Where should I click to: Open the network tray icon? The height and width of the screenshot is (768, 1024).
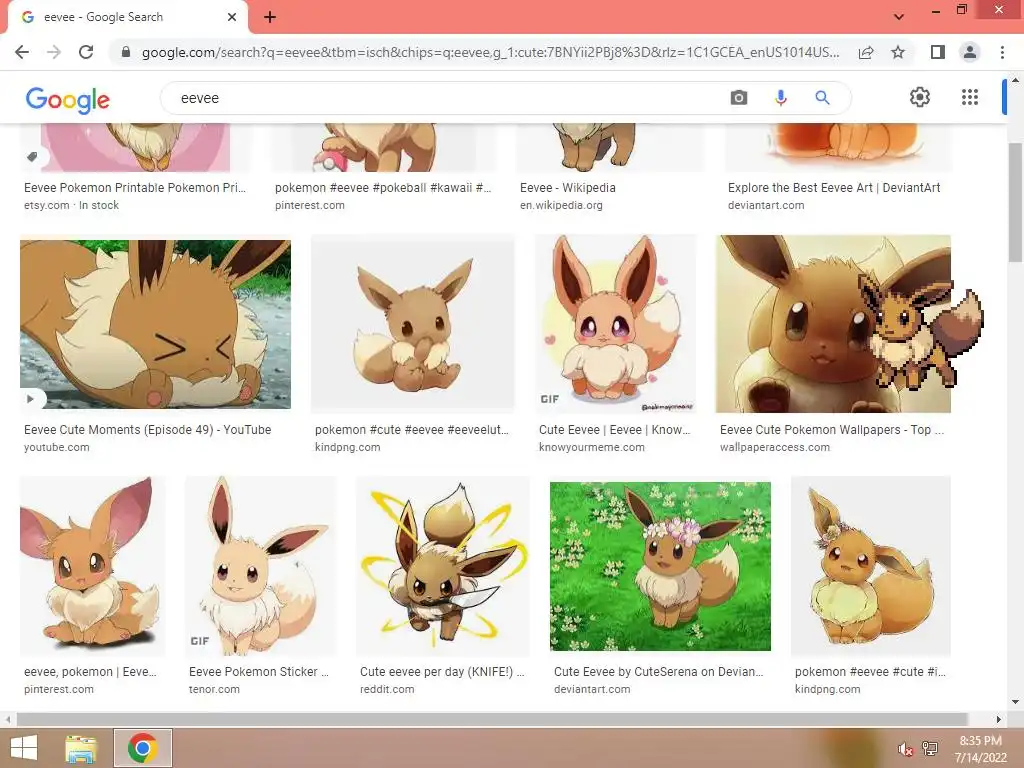pos(930,749)
